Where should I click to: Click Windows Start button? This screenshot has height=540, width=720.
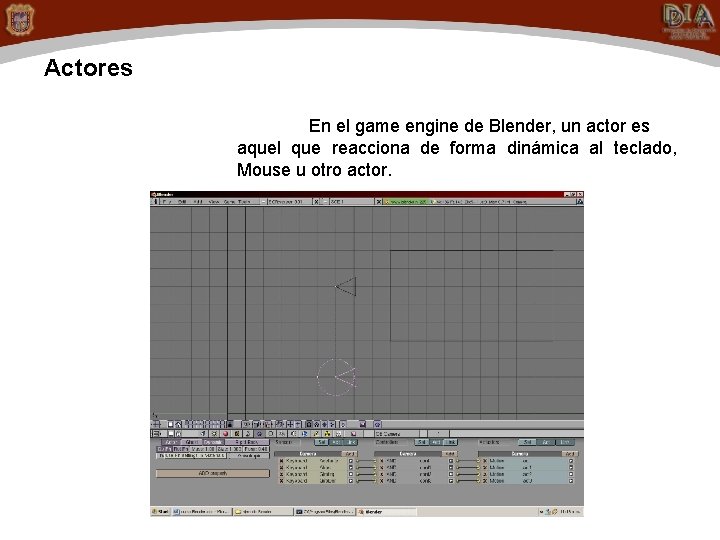point(161,512)
